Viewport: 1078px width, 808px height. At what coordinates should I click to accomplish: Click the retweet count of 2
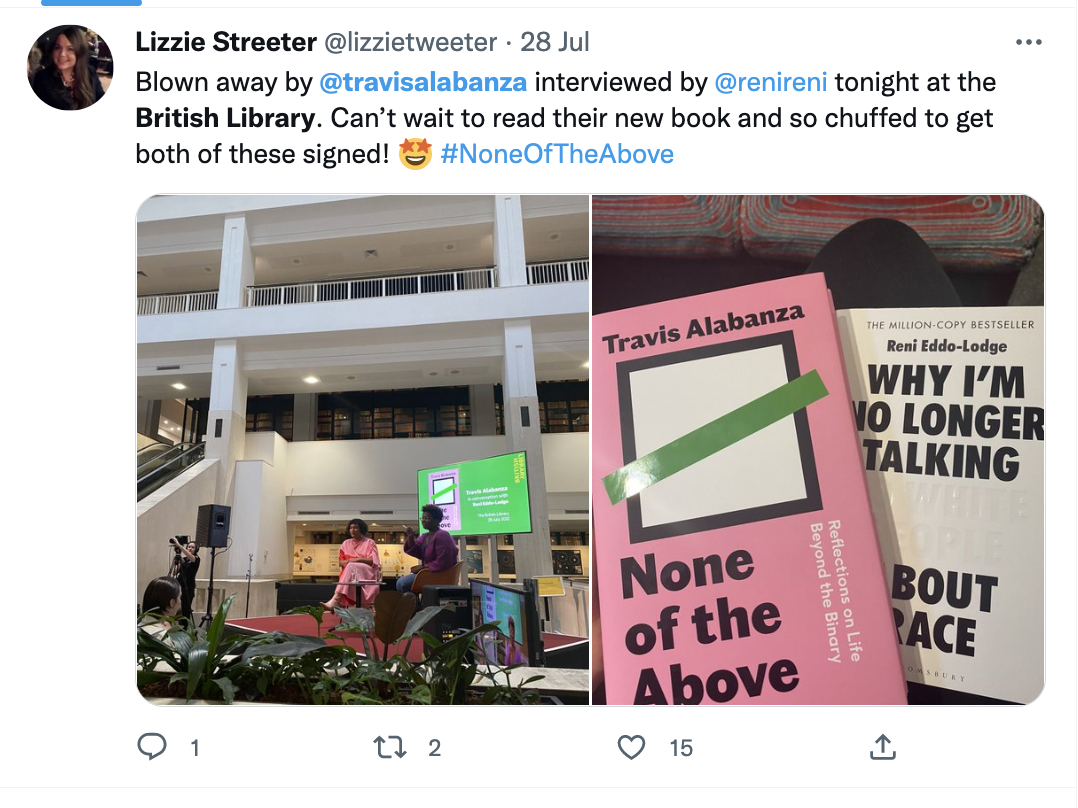coord(434,747)
